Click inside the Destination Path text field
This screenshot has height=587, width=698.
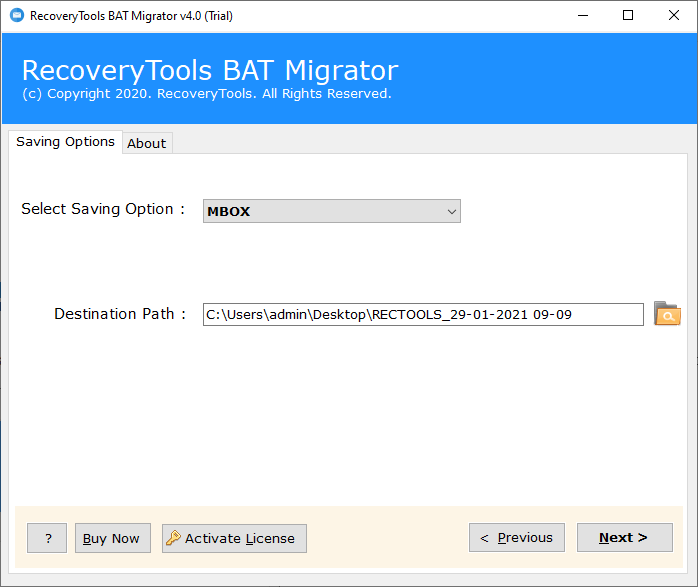click(423, 315)
